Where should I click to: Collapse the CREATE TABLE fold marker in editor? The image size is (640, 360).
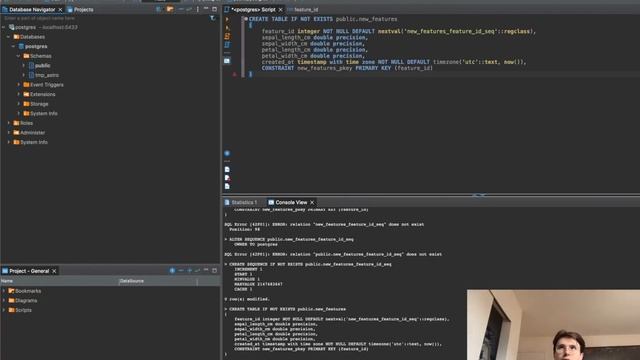[245, 19]
